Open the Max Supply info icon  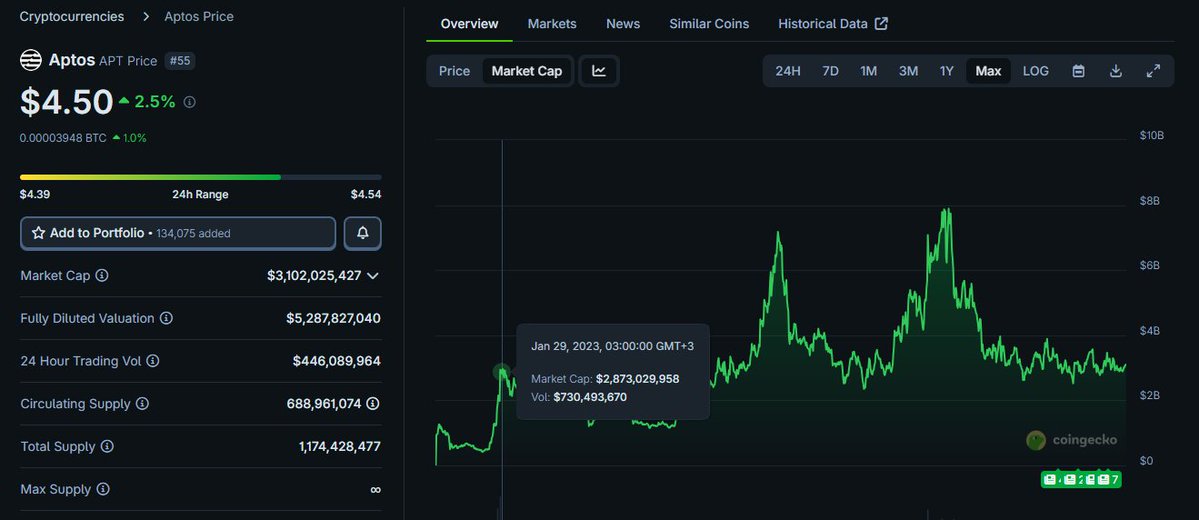tap(102, 489)
